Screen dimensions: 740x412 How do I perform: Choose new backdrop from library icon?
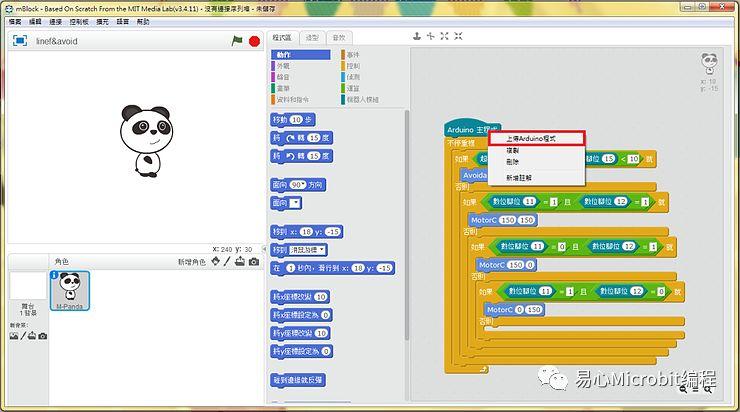click(x=14, y=336)
